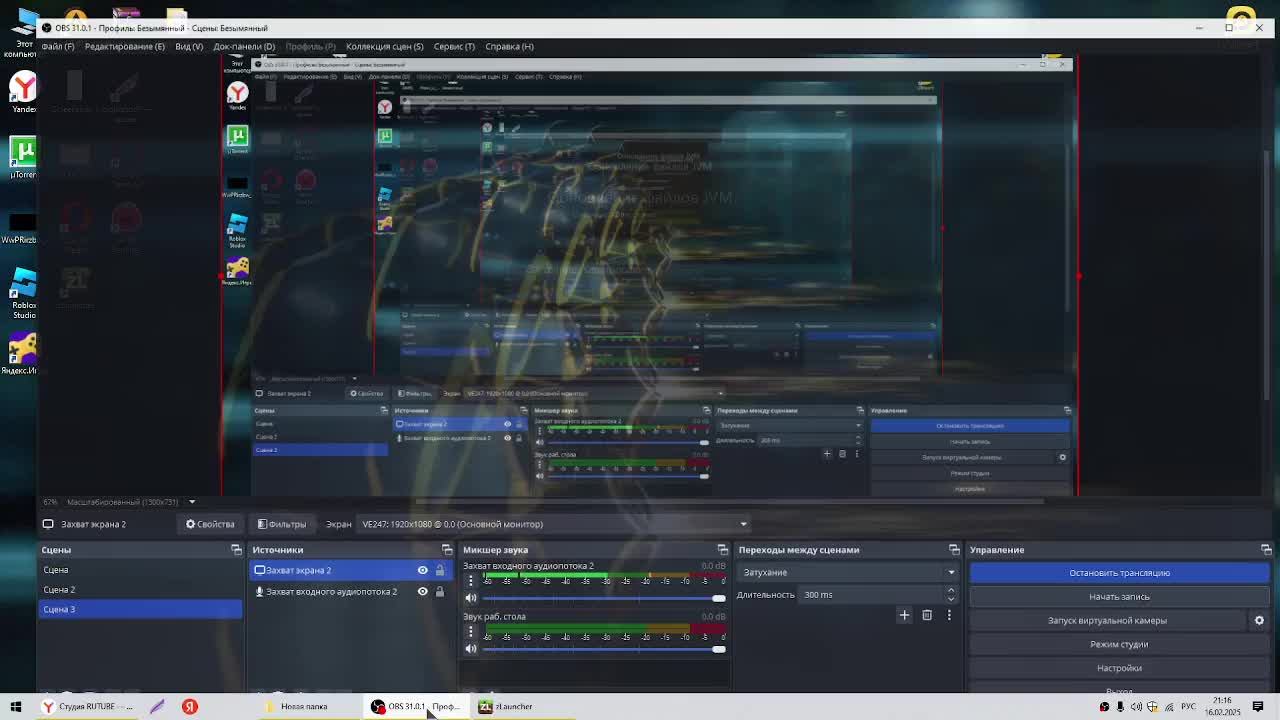Toggle visibility of Захват входного аудиопотока 2 source
This screenshot has height=720, width=1280.
[x=422, y=592]
